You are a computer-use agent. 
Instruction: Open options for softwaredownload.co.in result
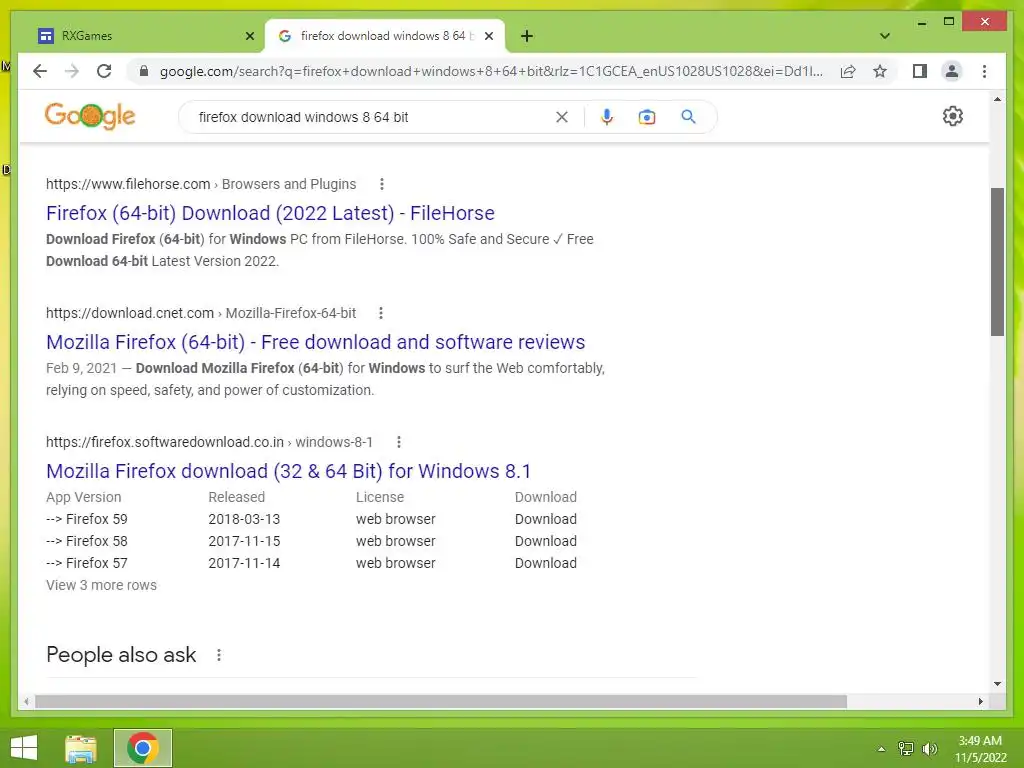398,442
